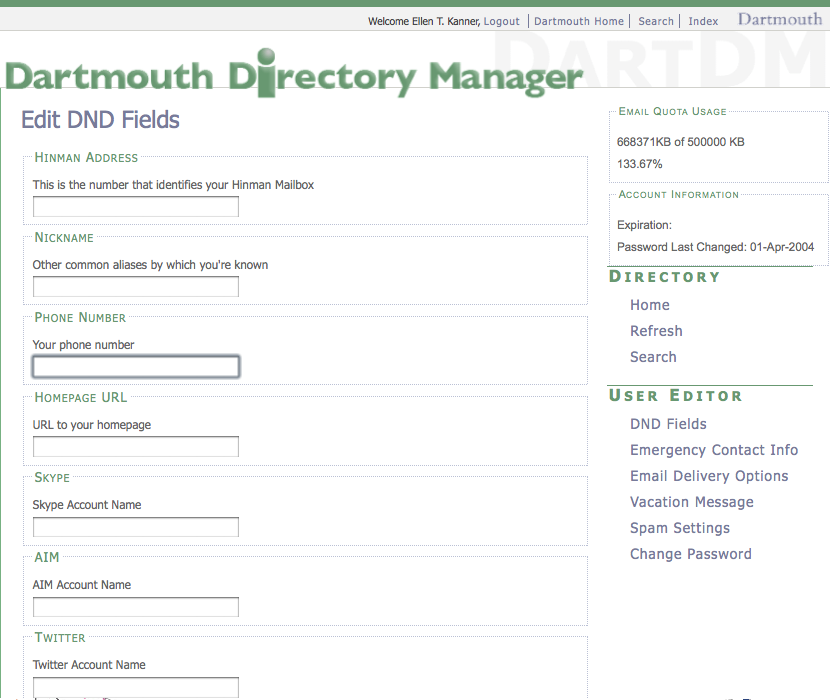Click the 'Directory' sidebar heading
The width and height of the screenshot is (830, 700).
[x=664, y=277]
